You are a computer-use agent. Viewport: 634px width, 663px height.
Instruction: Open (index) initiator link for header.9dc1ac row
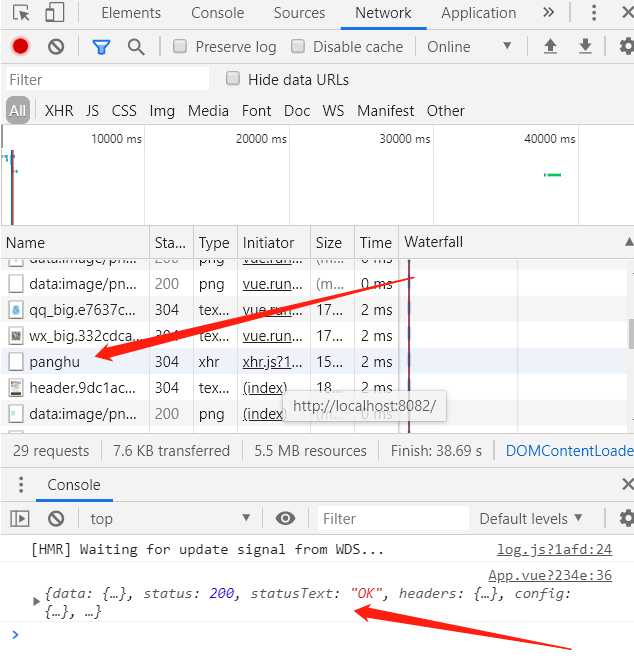coord(265,388)
